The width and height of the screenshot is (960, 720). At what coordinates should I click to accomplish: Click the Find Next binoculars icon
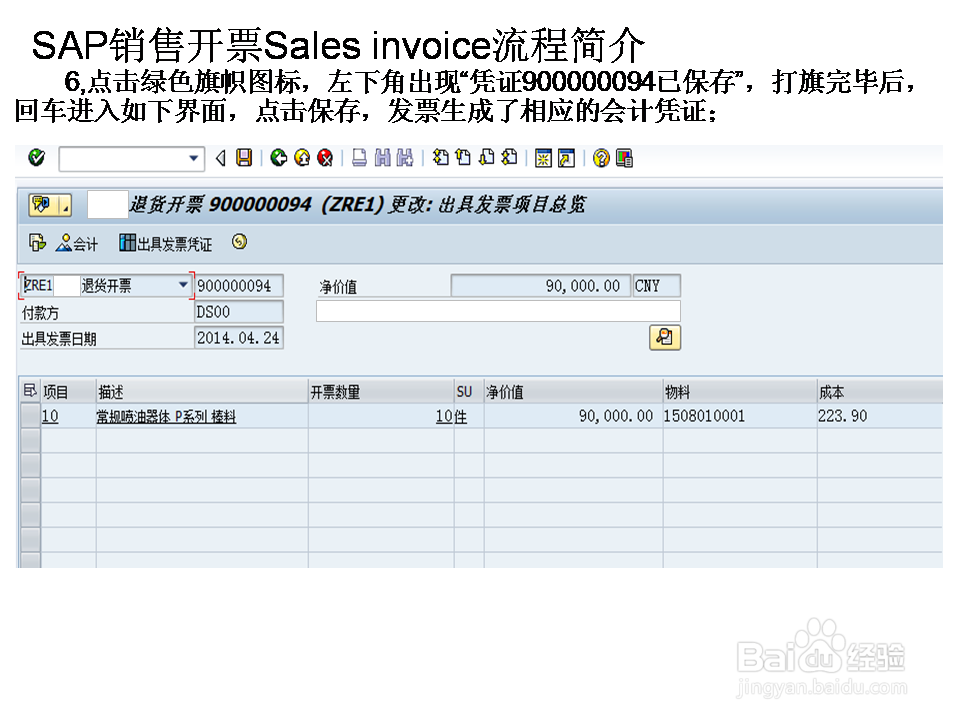[405, 158]
